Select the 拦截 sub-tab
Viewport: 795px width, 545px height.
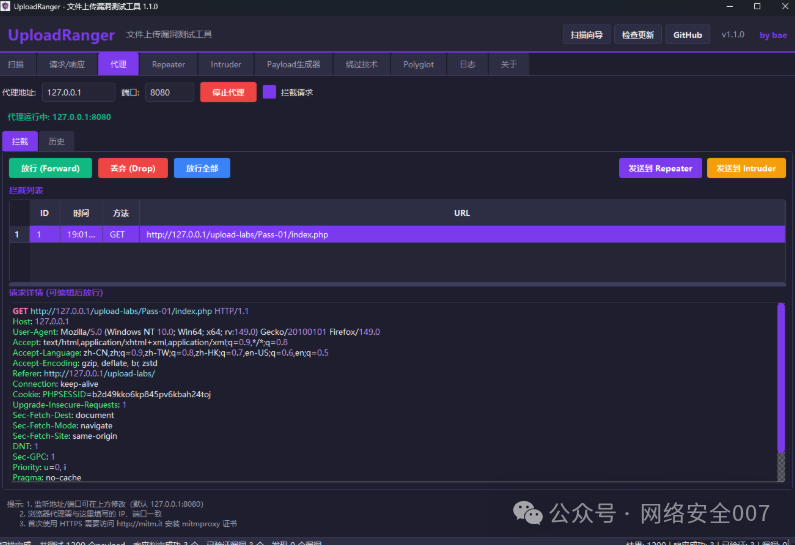[20, 141]
